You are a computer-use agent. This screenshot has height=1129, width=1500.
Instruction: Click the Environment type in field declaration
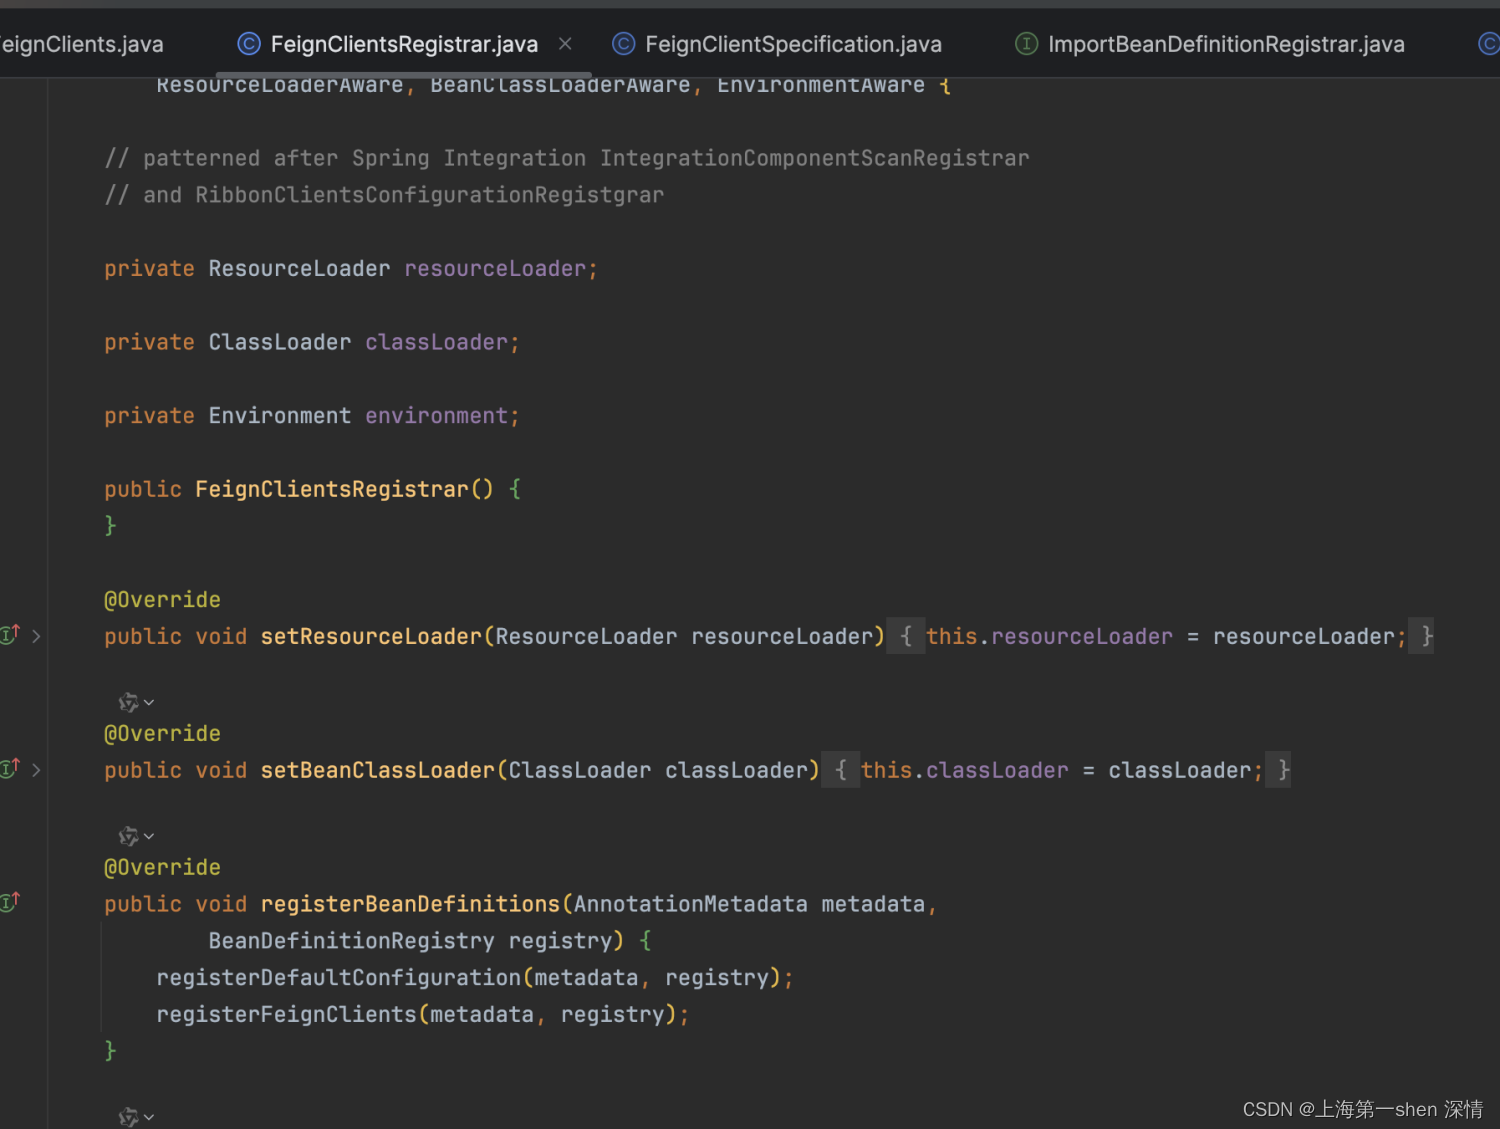280,416
